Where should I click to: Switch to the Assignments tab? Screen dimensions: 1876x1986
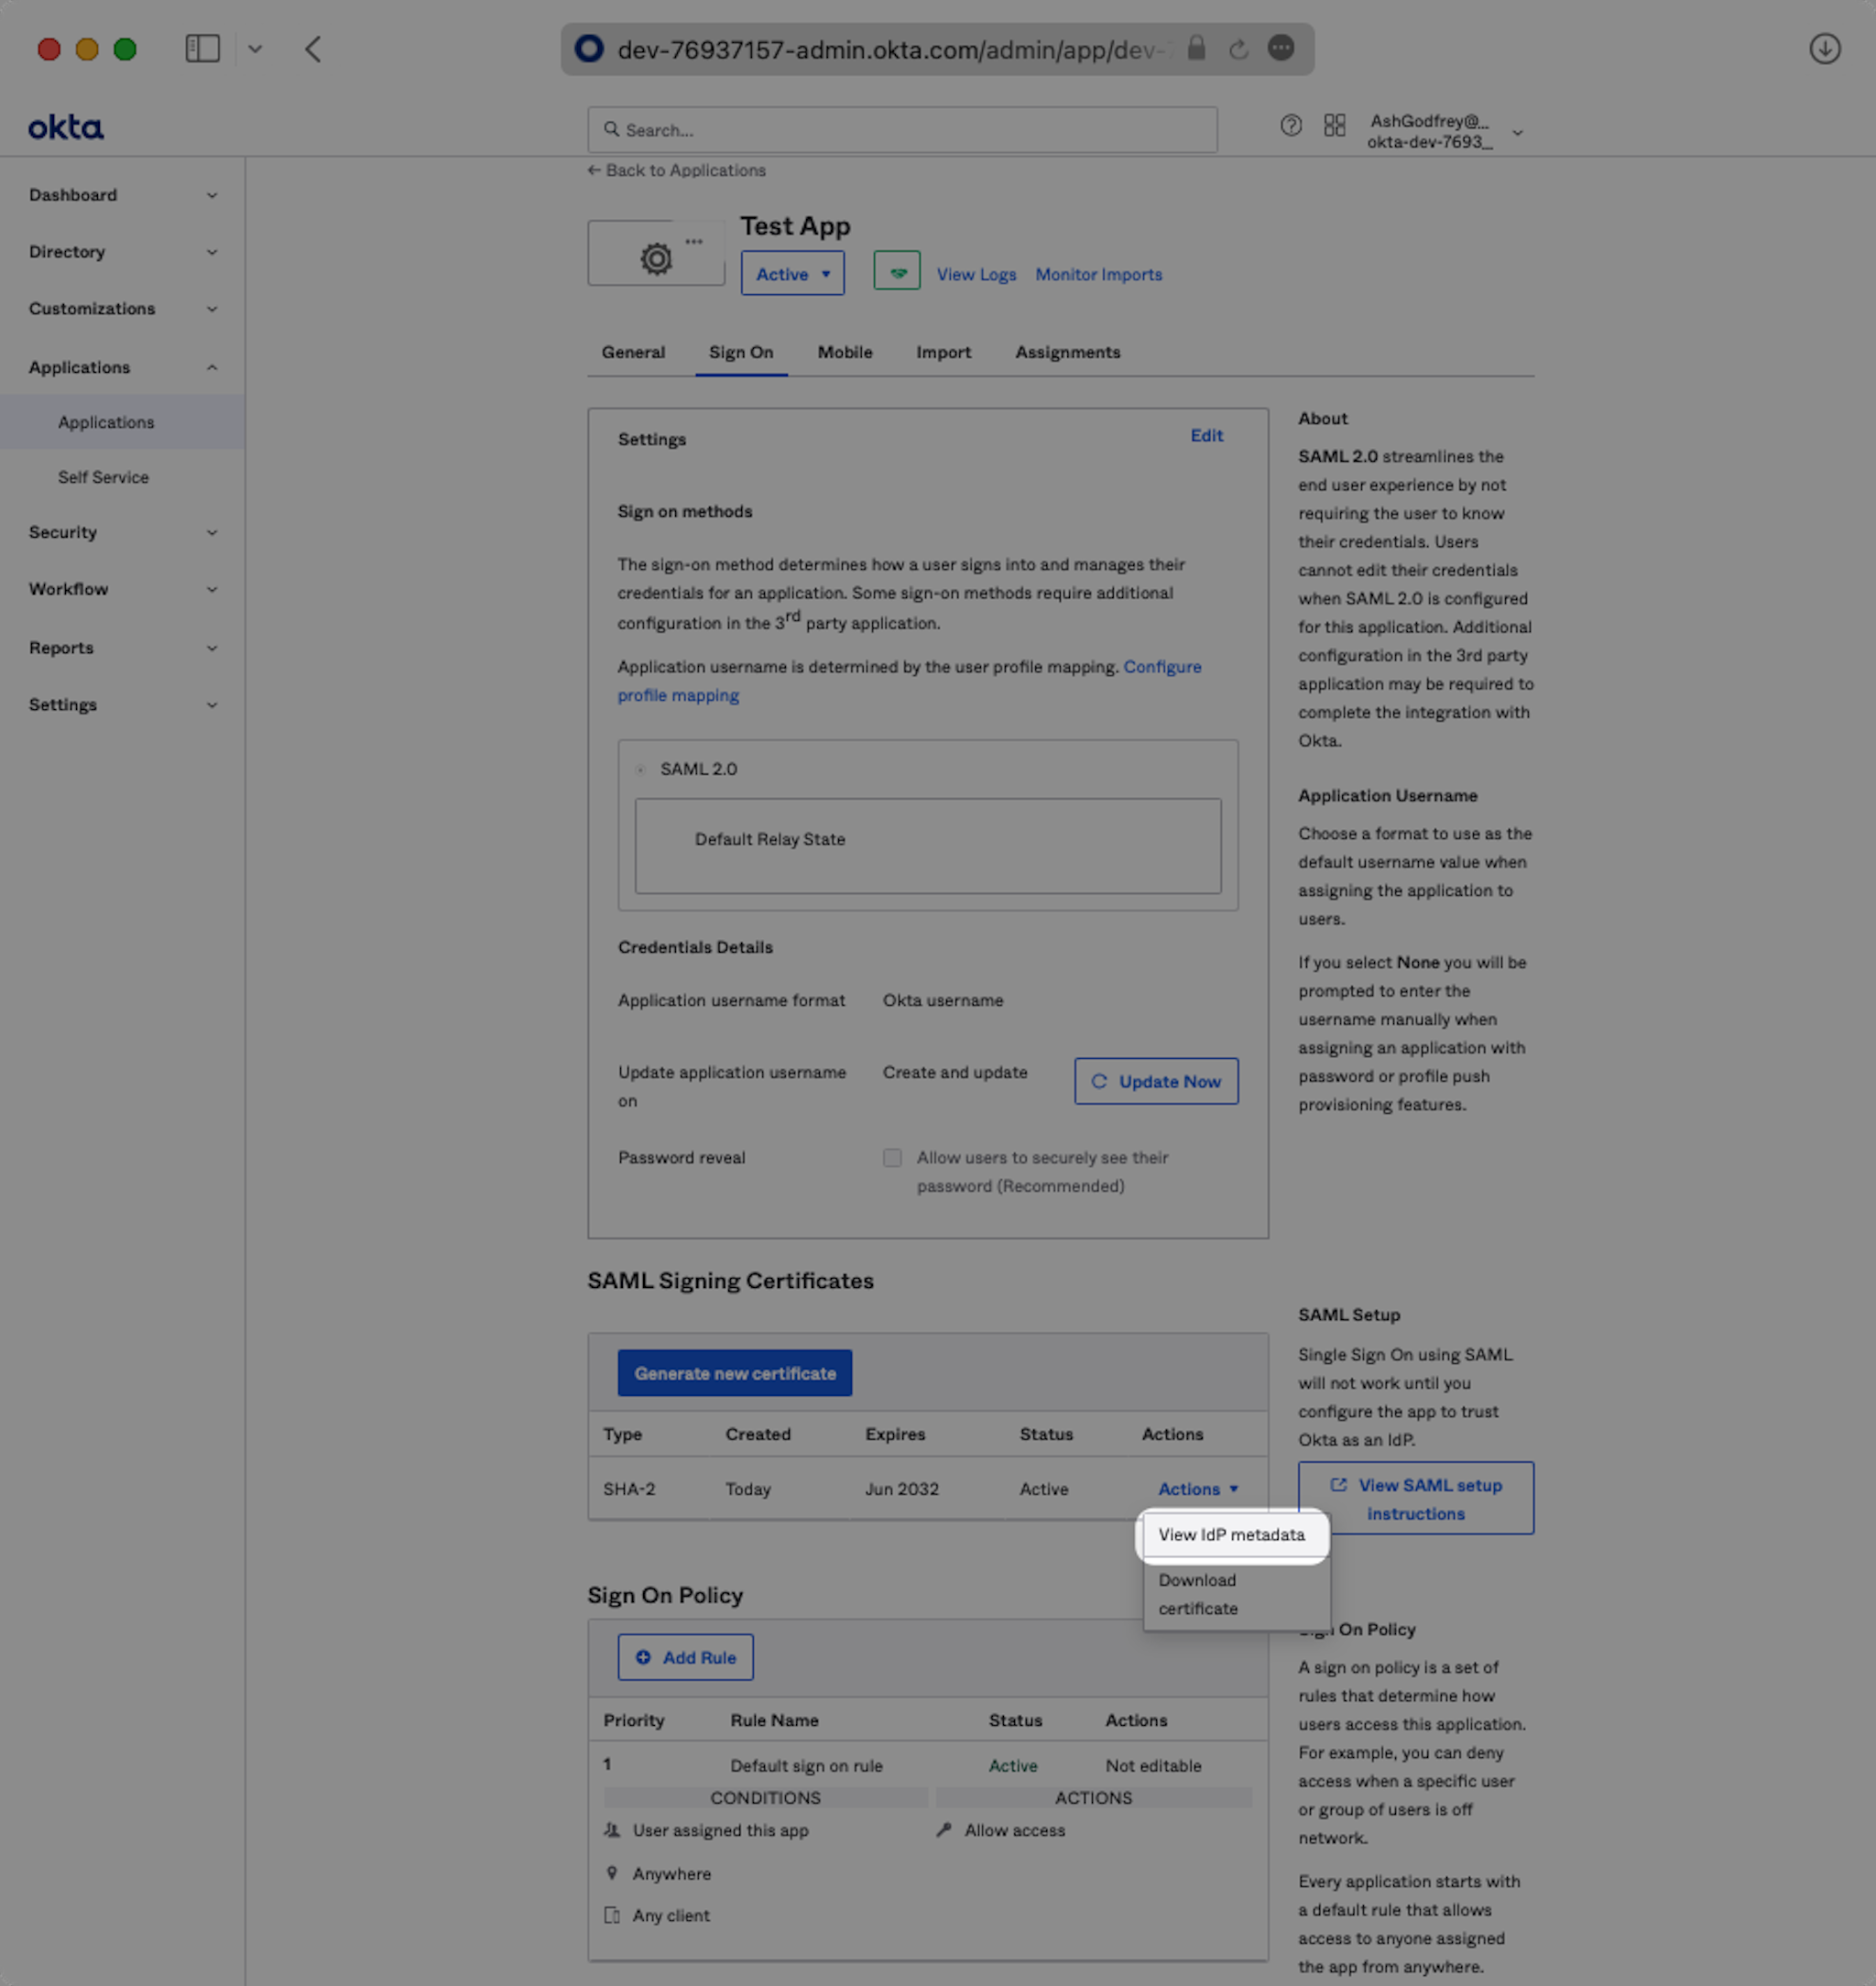click(x=1067, y=352)
